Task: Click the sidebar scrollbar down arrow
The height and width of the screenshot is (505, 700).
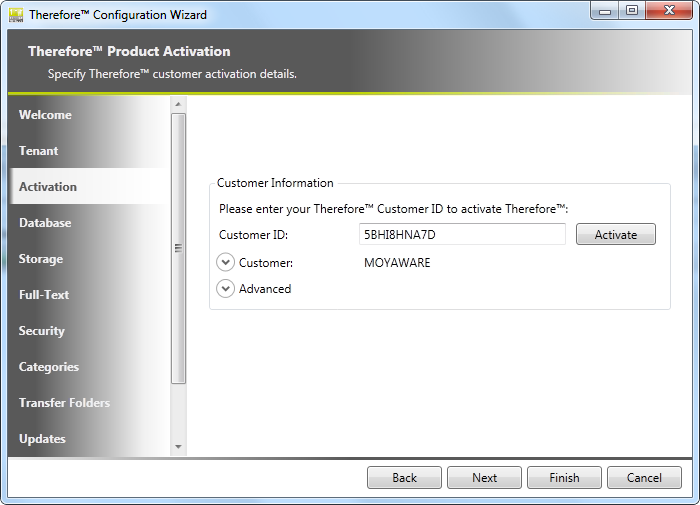Action: coord(179,447)
